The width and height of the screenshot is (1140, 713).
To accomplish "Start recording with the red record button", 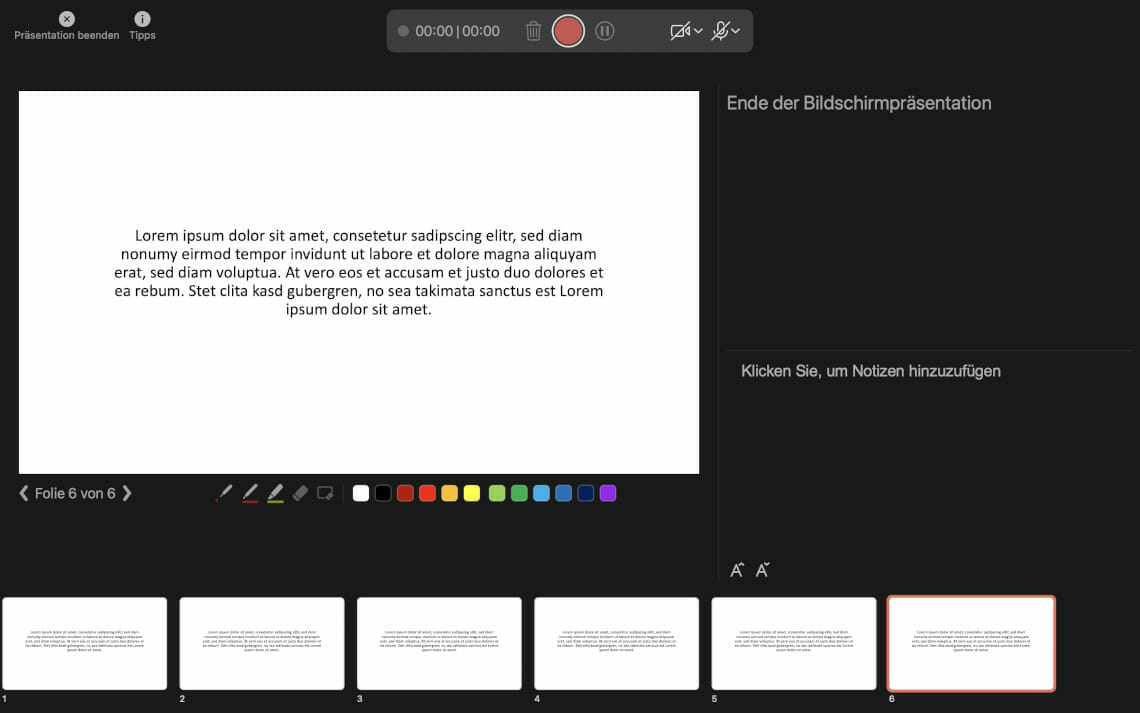I will click(x=568, y=30).
